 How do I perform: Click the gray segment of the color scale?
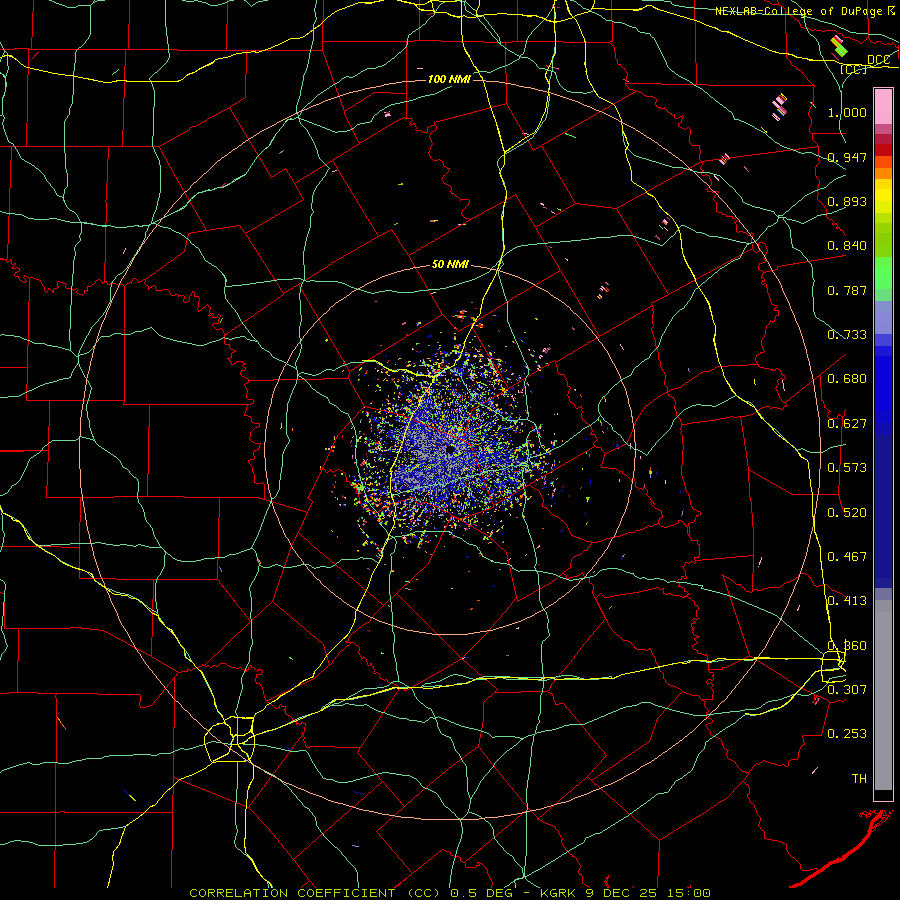[883, 695]
